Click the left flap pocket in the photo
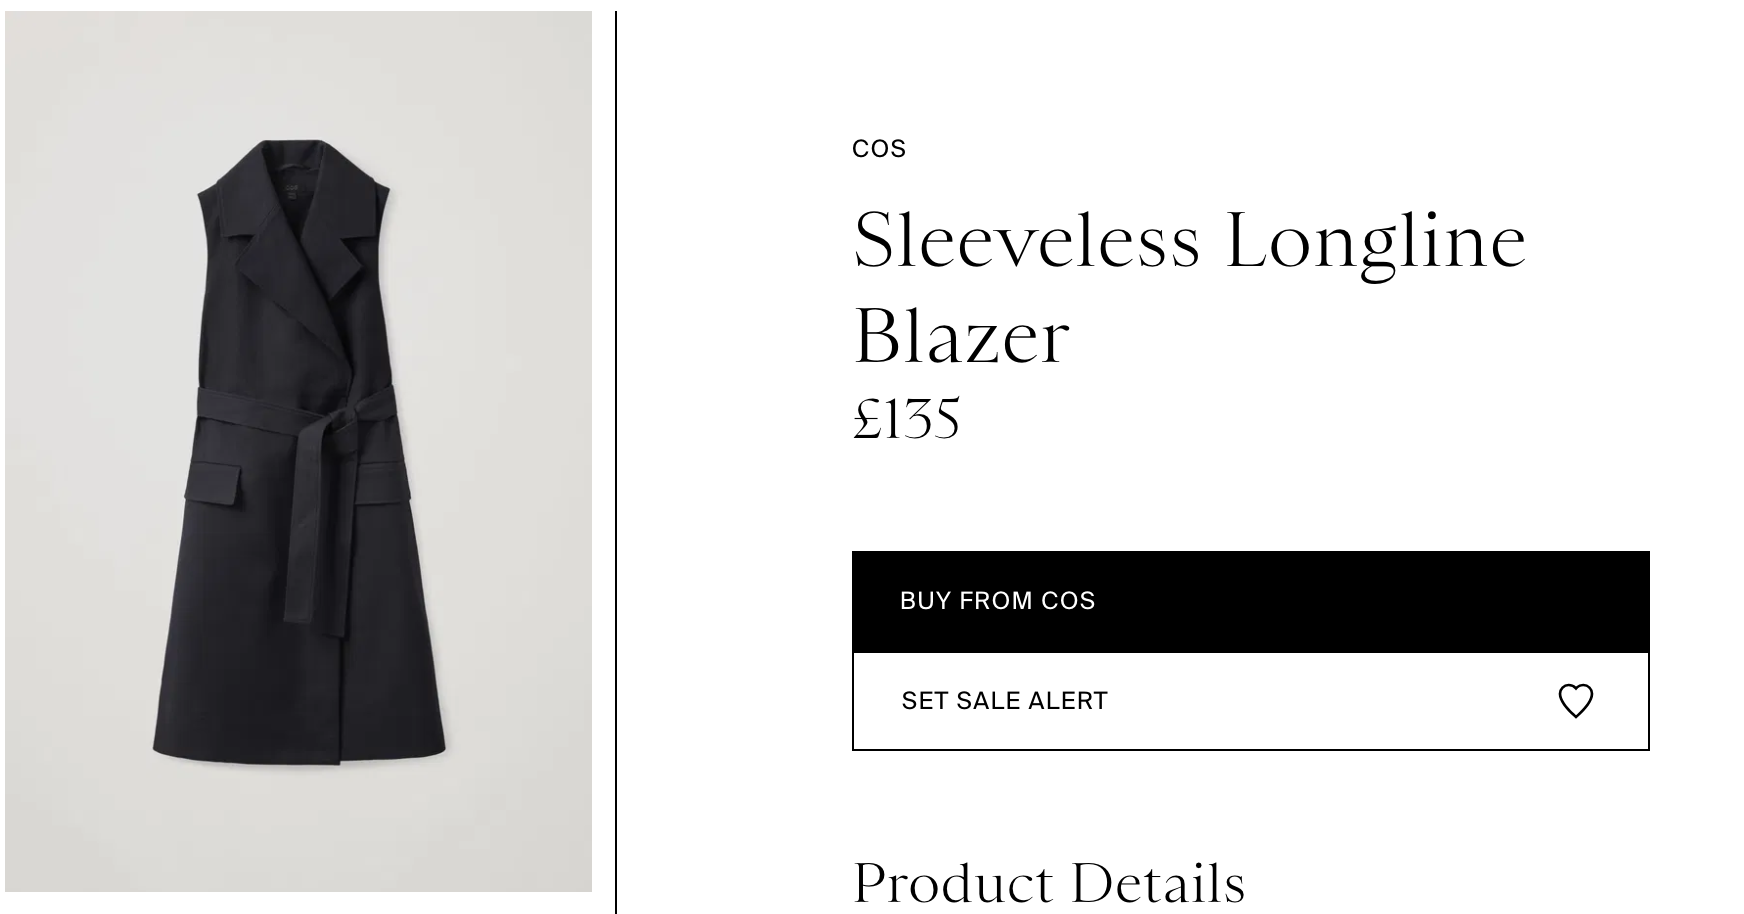1744x914 pixels. [213, 482]
